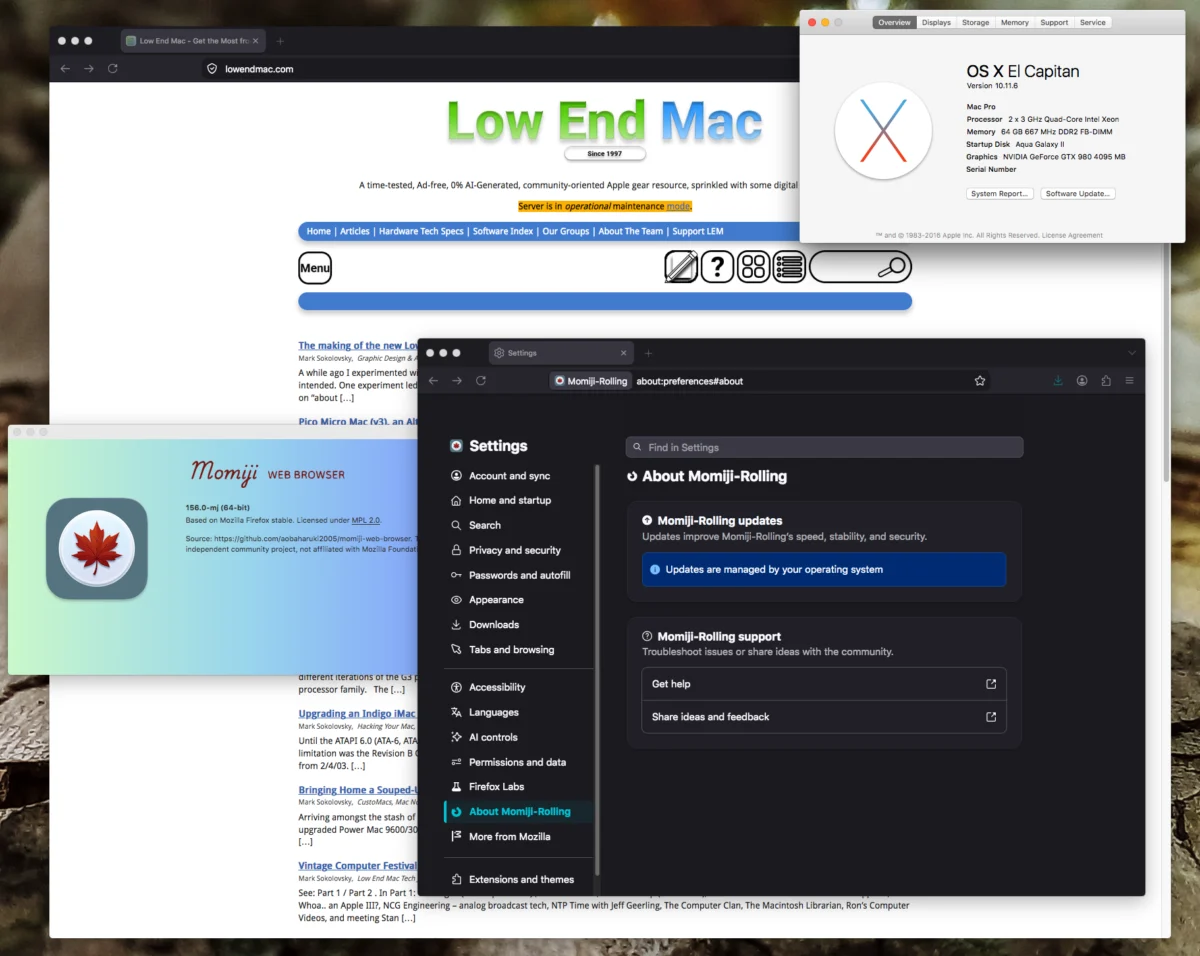Click the forward arrow in Momiji Settings window
1200x956 pixels.
tap(457, 381)
